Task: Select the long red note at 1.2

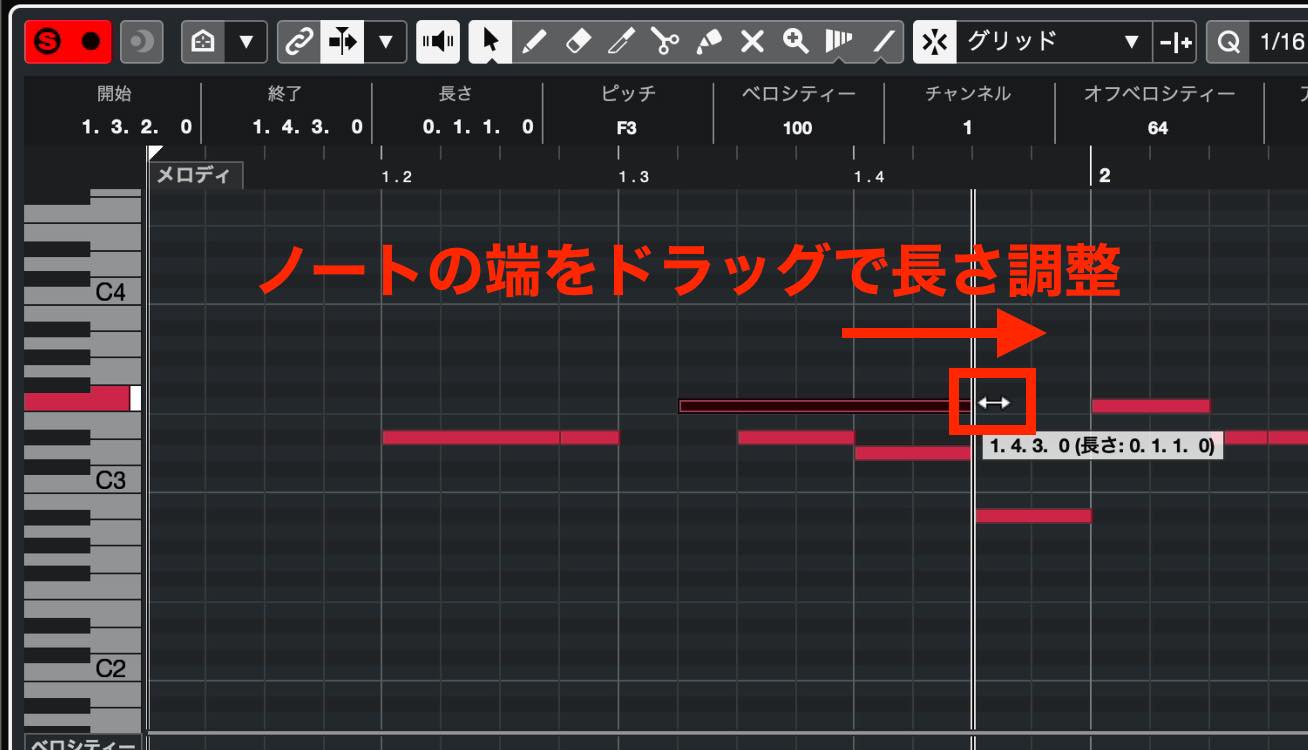Action: coord(471,437)
